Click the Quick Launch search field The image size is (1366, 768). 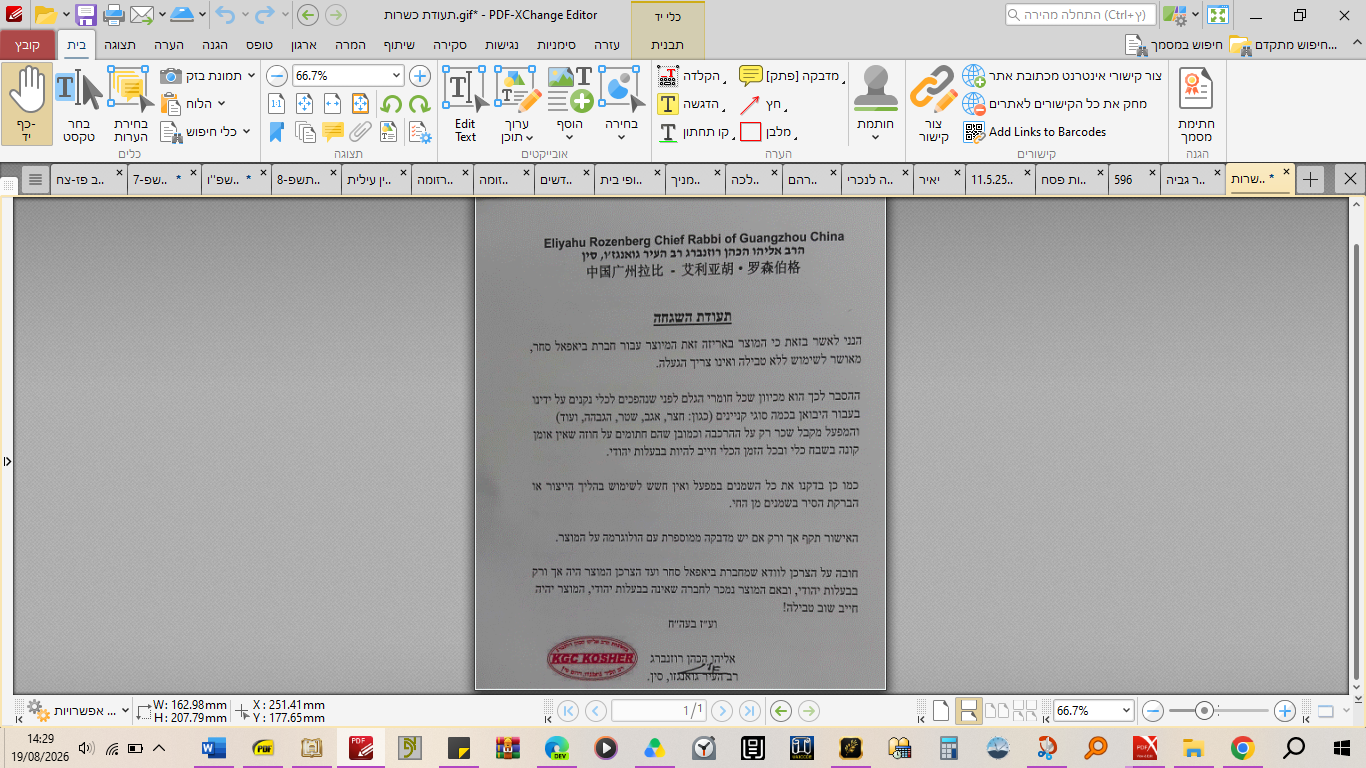(x=1080, y=15)
